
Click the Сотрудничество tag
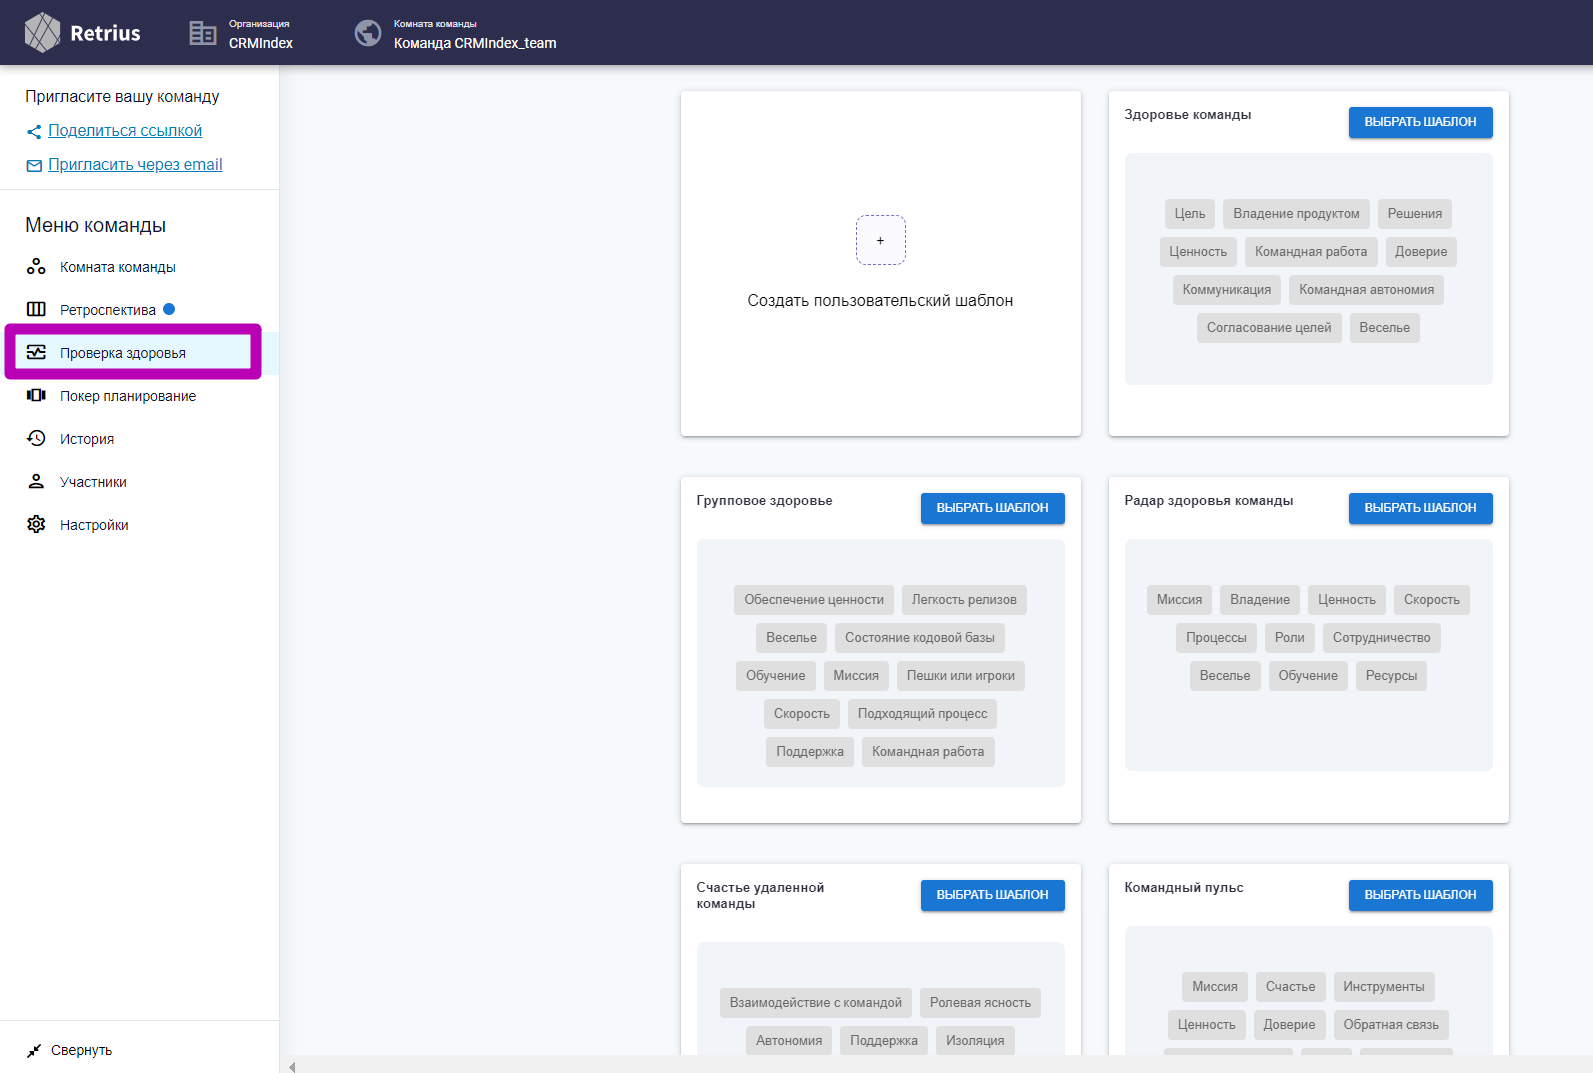1381,638
